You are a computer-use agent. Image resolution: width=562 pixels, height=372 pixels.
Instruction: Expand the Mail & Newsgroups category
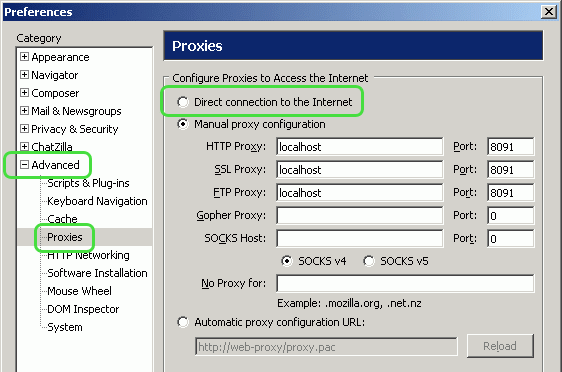tap(24, 110)
